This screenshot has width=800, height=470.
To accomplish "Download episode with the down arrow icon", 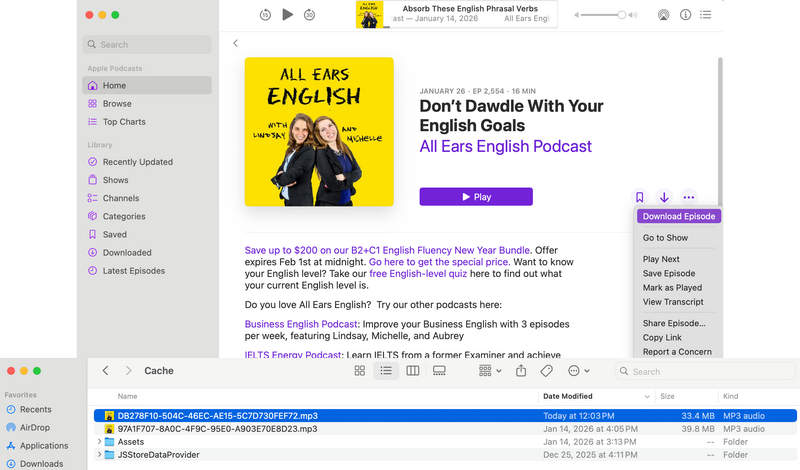I will tap(664, 197).
